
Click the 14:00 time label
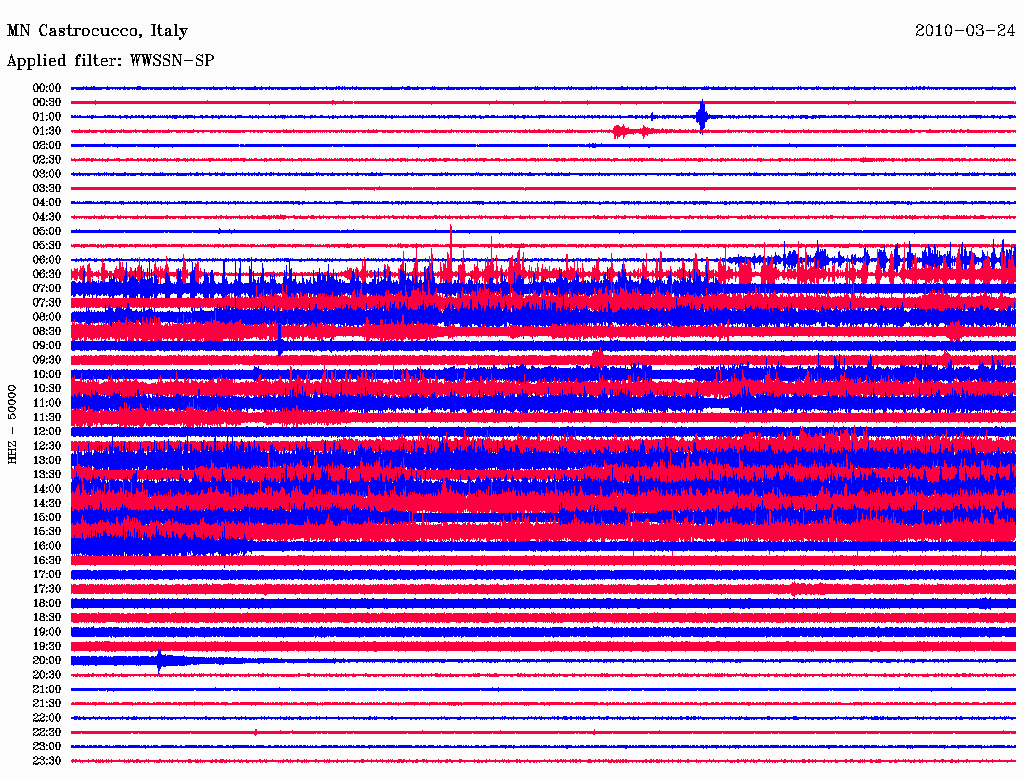tap(47, 489)
